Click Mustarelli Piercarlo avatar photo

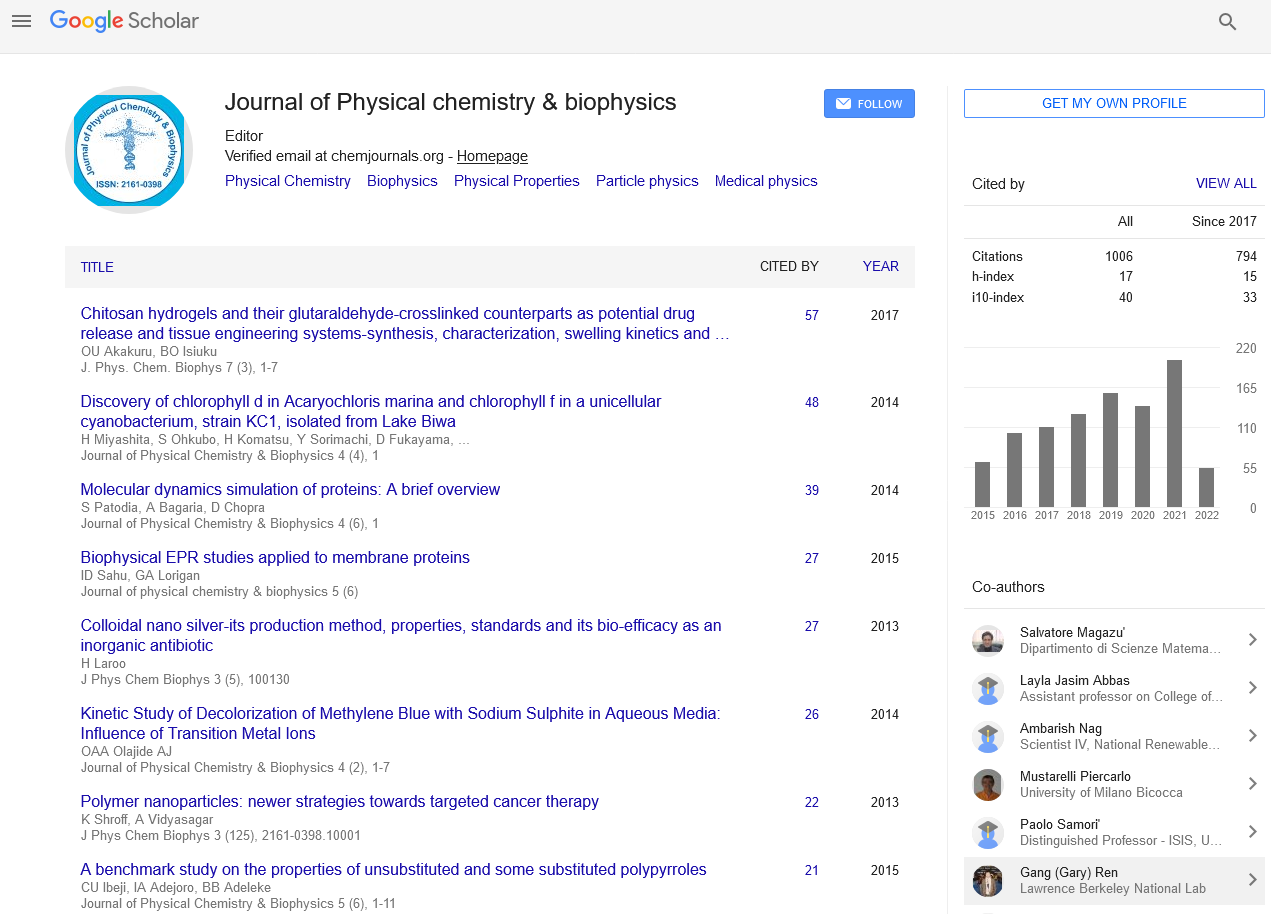point(987,784)
